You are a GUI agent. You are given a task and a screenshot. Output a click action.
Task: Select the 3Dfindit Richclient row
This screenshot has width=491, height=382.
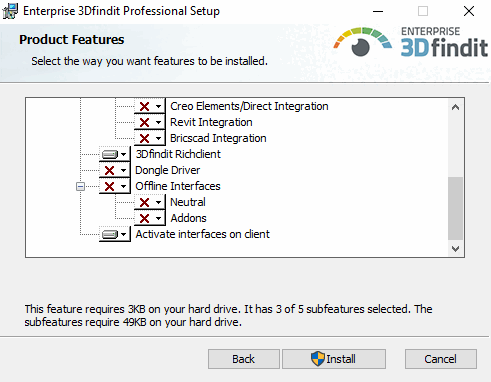click(178, 154)
